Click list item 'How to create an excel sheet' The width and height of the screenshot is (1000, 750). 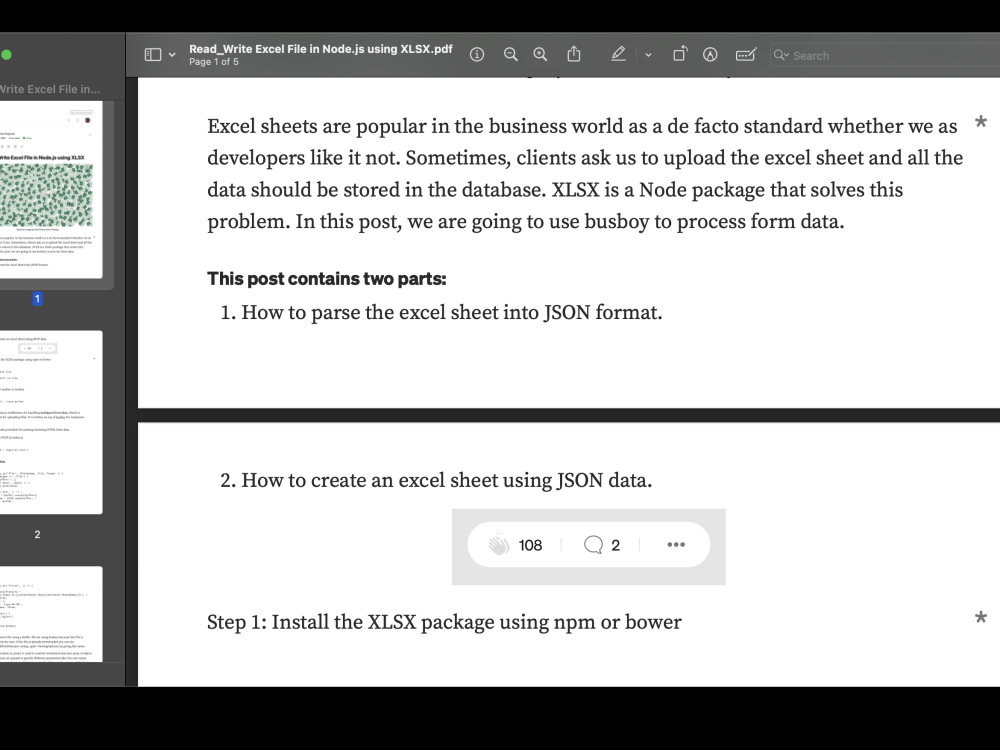pos(446,480)
